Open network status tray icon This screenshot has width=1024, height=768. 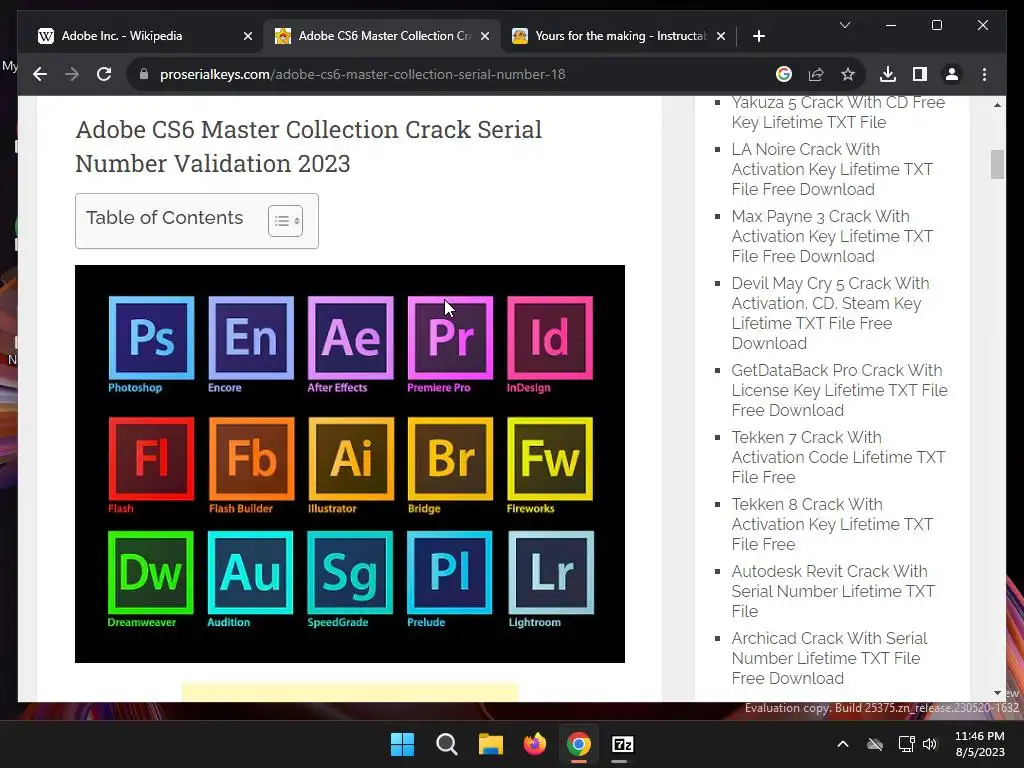pyautogui.click(x=906, y=744)
